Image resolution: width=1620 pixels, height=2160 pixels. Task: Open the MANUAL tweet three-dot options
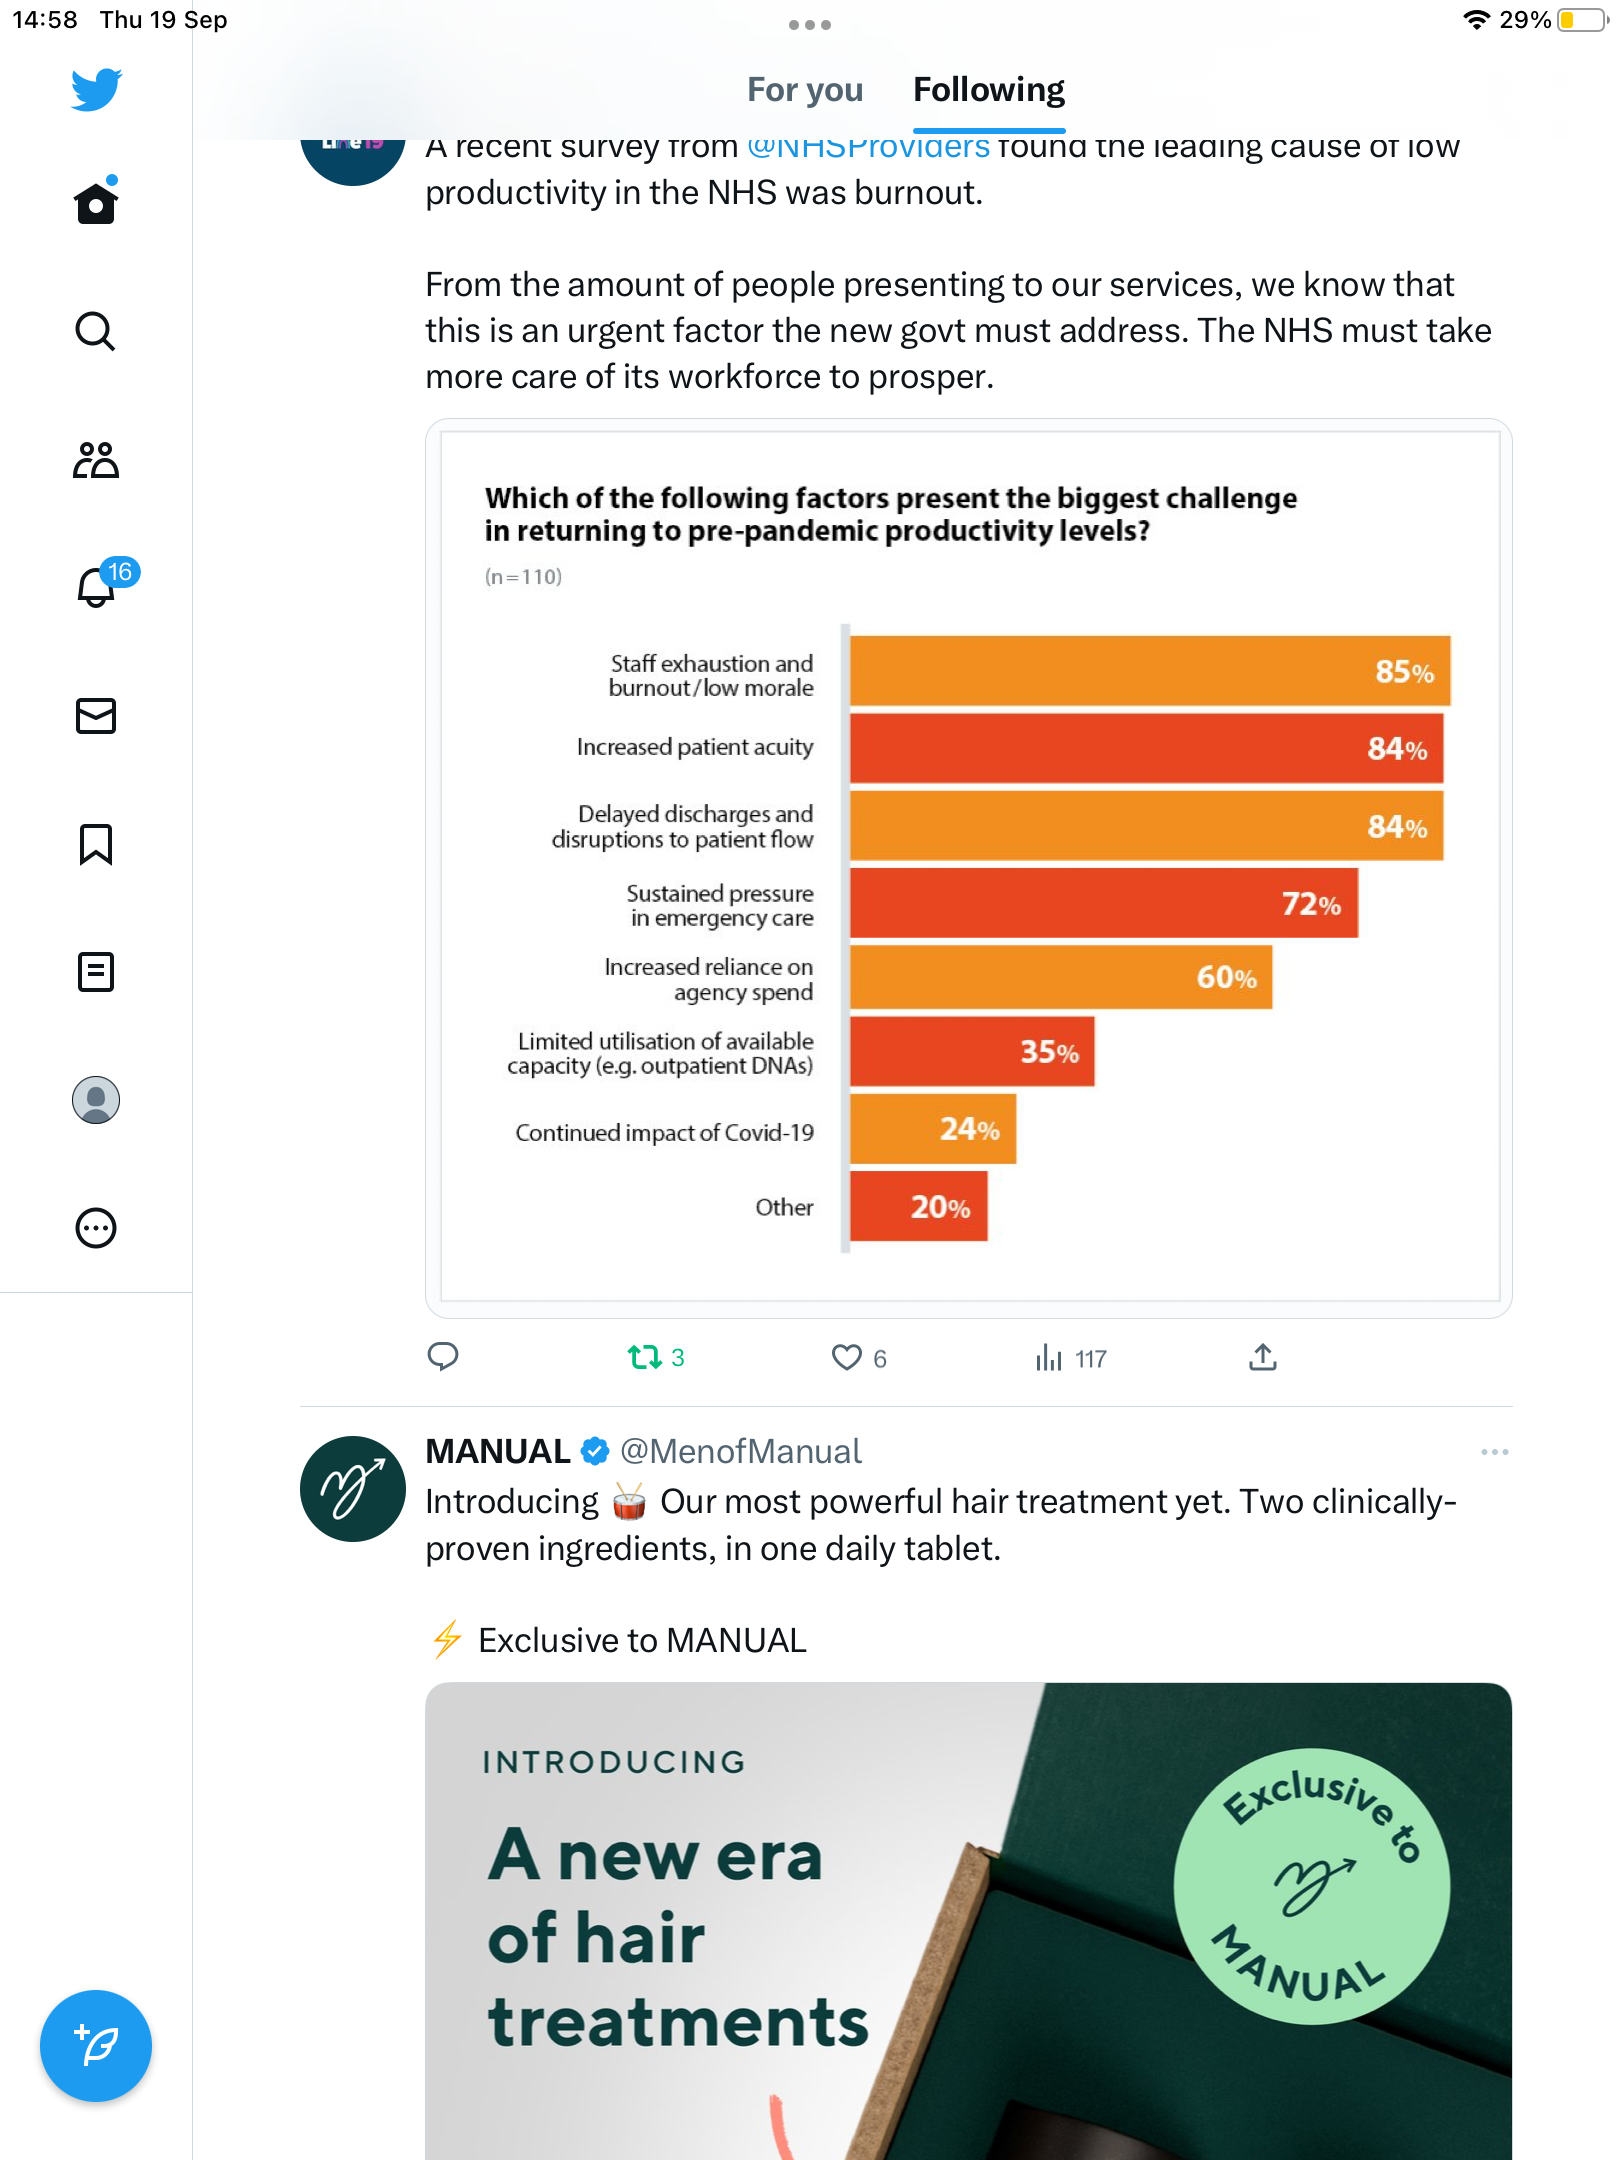coord(1494,1452)
